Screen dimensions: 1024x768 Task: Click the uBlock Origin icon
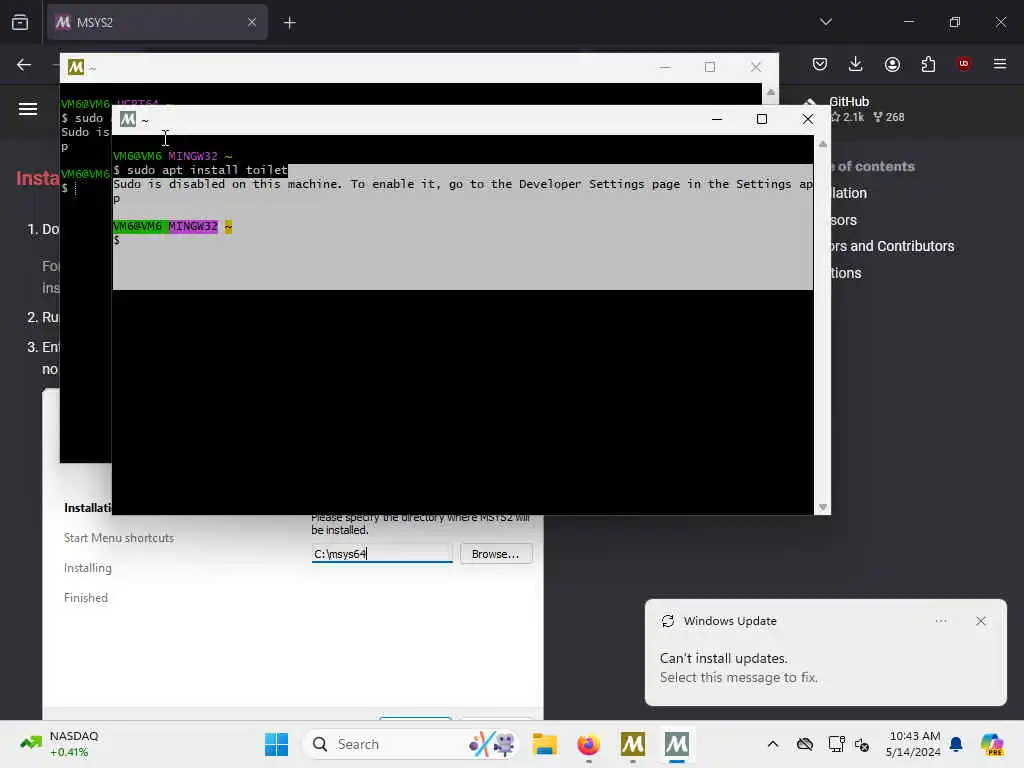[x=963, y=63]
